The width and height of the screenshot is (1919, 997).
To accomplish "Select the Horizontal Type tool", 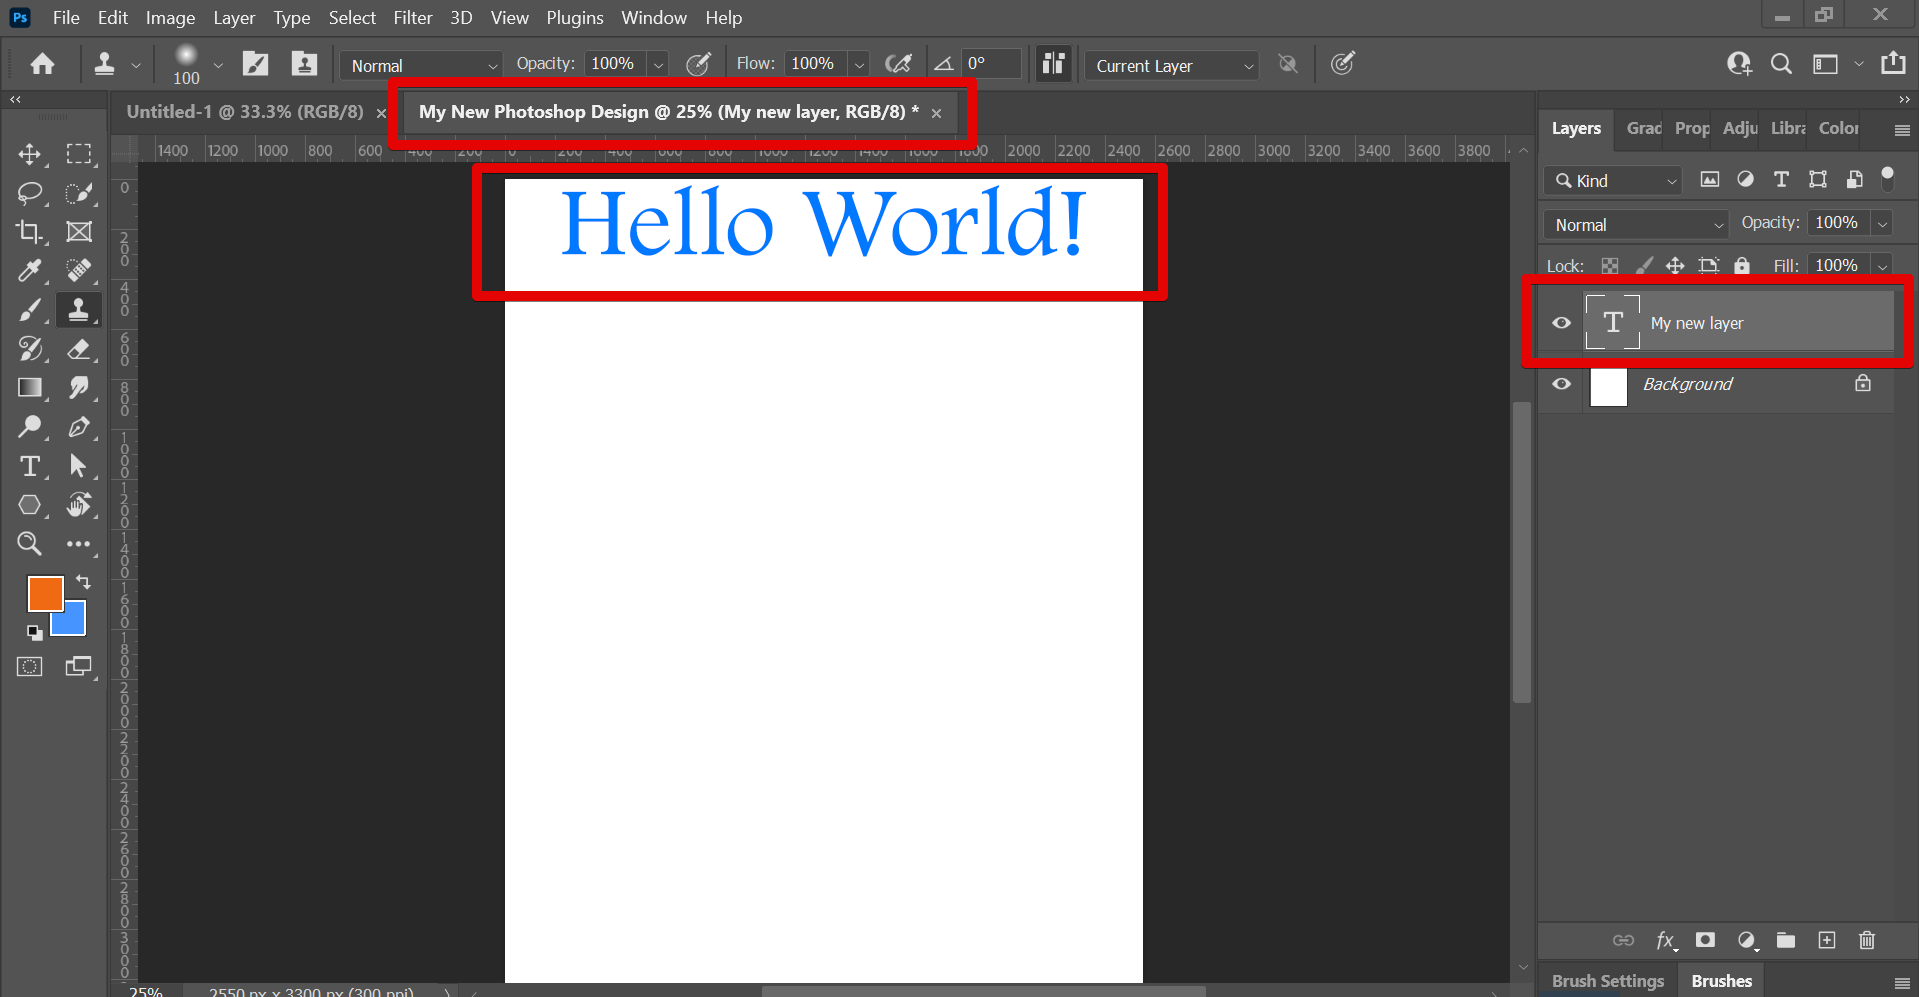I will pyautogui.click(x=29, y=466).
